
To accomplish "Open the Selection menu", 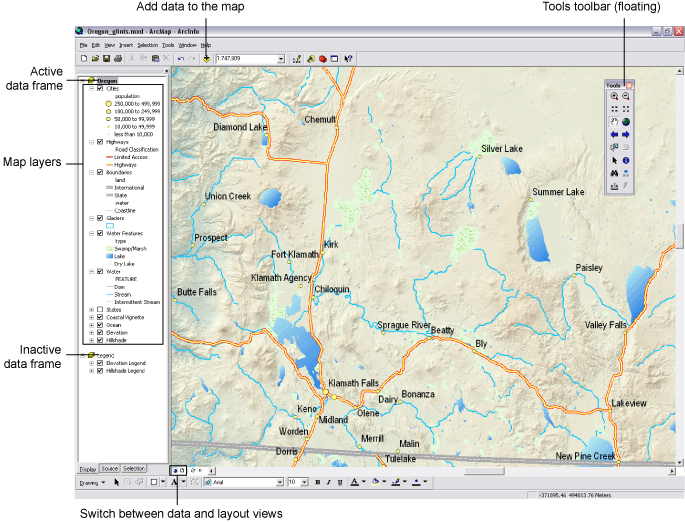I will coord(147,45).
